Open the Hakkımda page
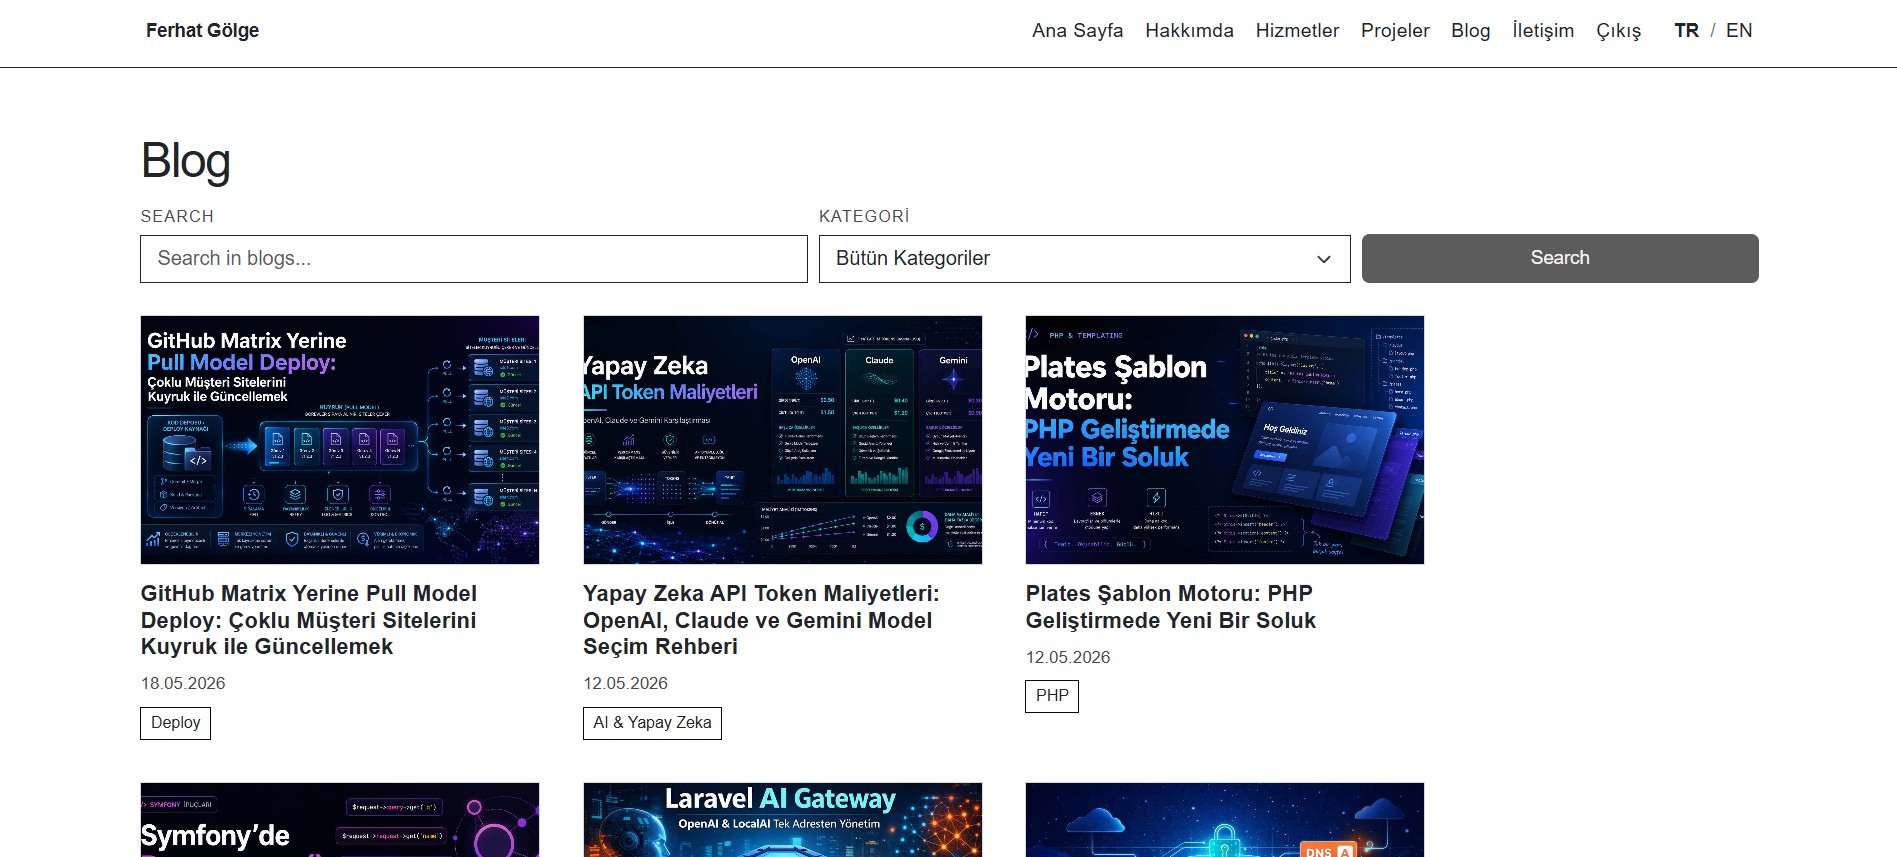The width and height of the screenshot is (1897, 857). pos(1189,31)
